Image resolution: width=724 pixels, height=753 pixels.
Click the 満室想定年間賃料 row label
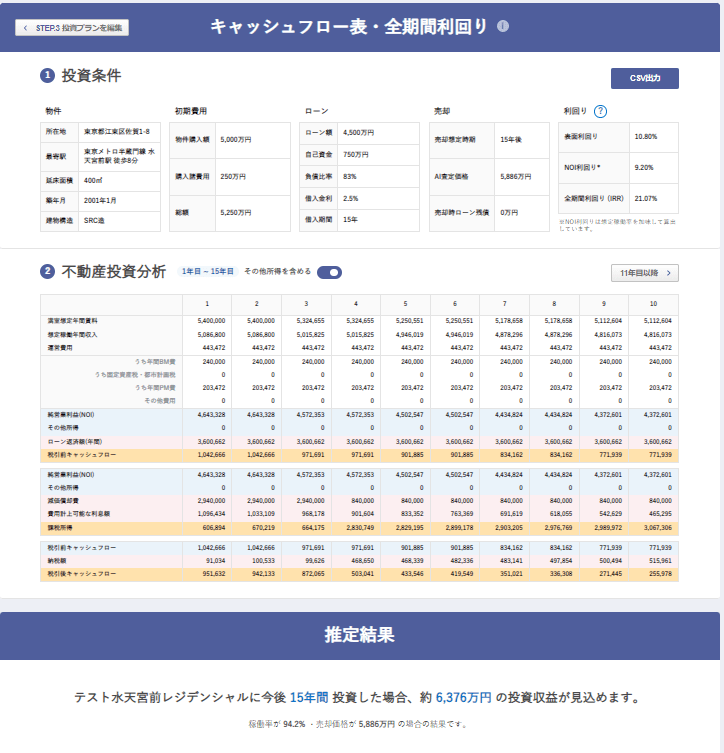click(72, 321)
